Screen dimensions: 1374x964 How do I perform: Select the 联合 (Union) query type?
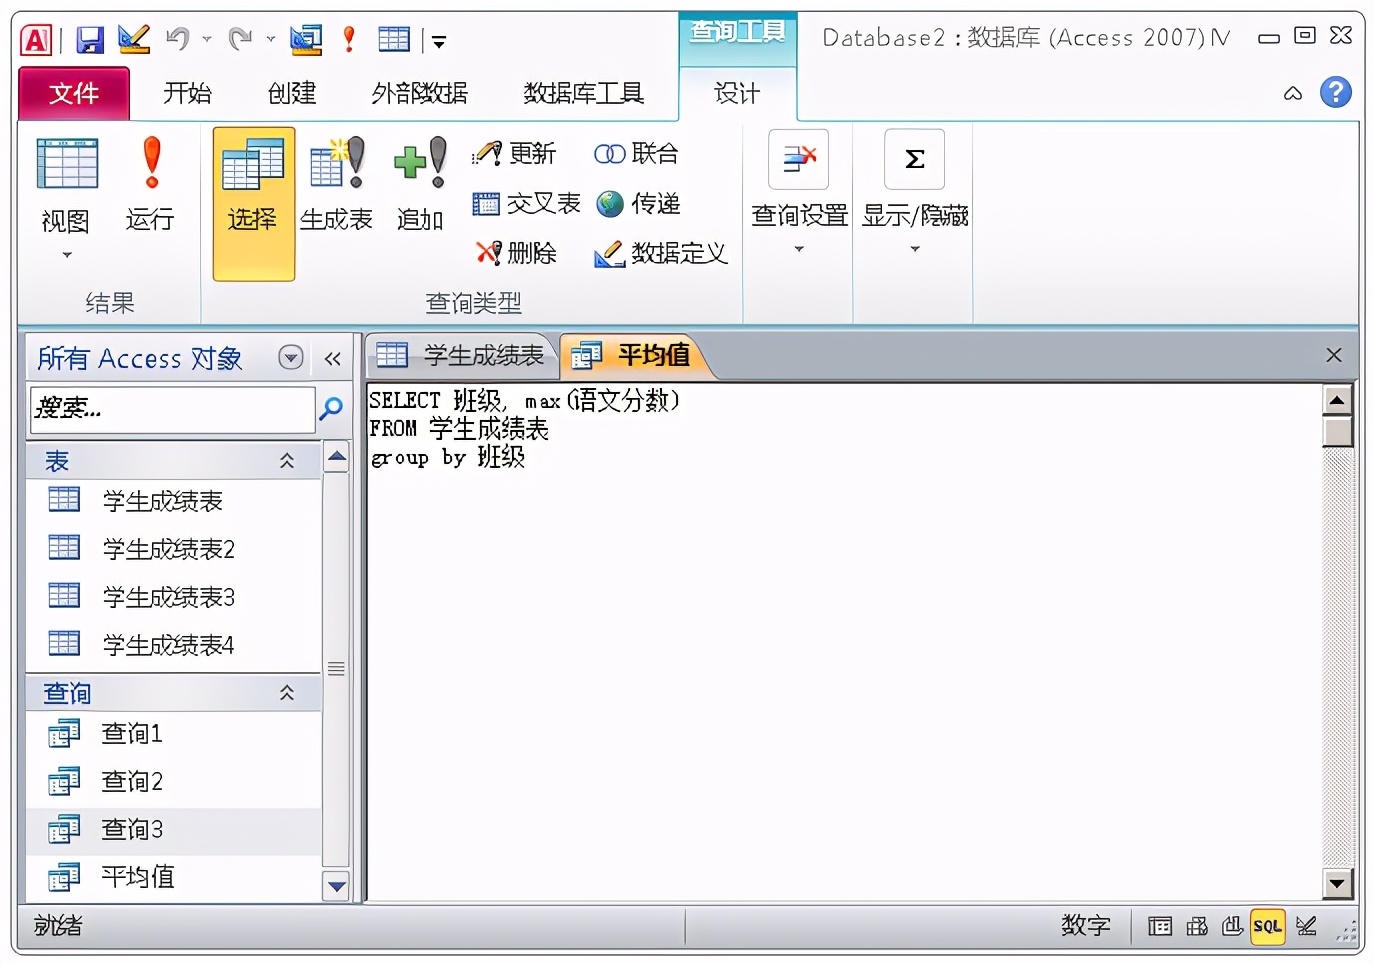[x=636, y=152]
